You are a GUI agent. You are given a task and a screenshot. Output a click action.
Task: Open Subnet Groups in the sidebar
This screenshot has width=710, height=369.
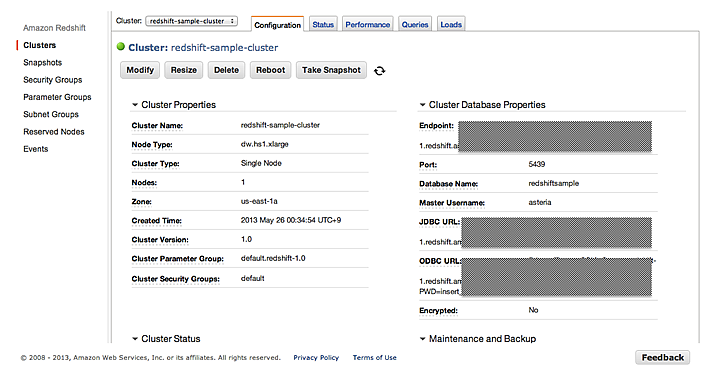point(51,114)
